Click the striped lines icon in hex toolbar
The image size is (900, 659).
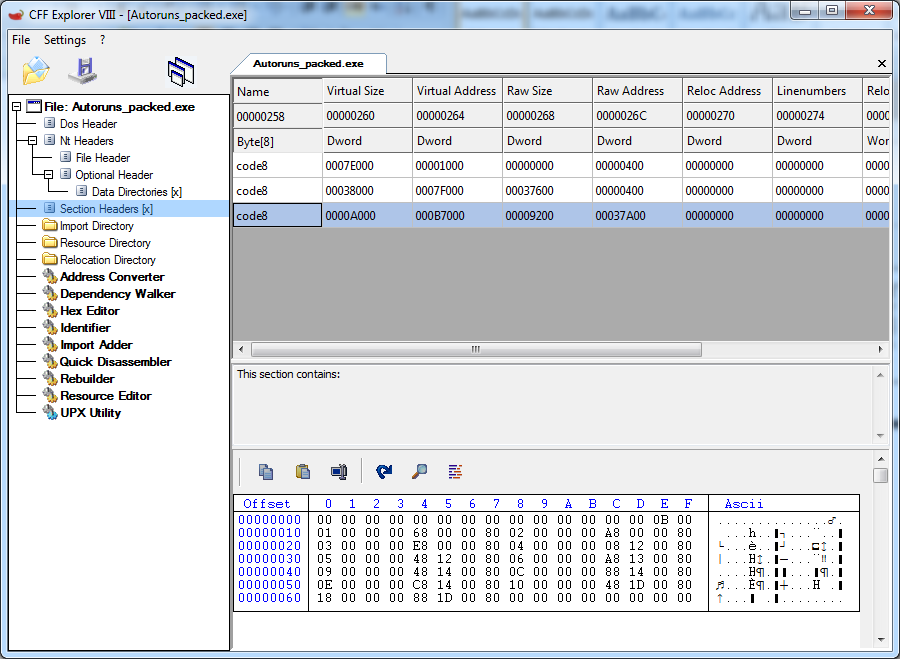(x=455, y=472)
